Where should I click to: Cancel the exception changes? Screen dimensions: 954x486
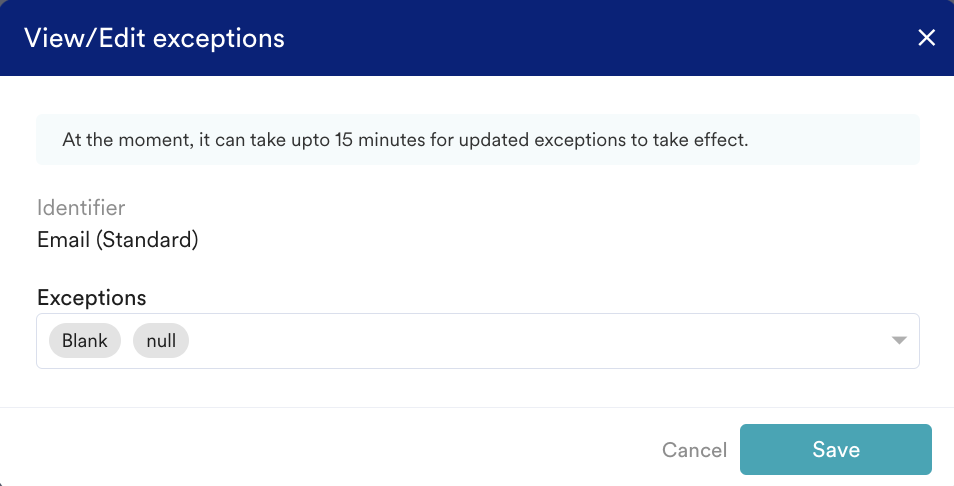[x=694, y=450]
